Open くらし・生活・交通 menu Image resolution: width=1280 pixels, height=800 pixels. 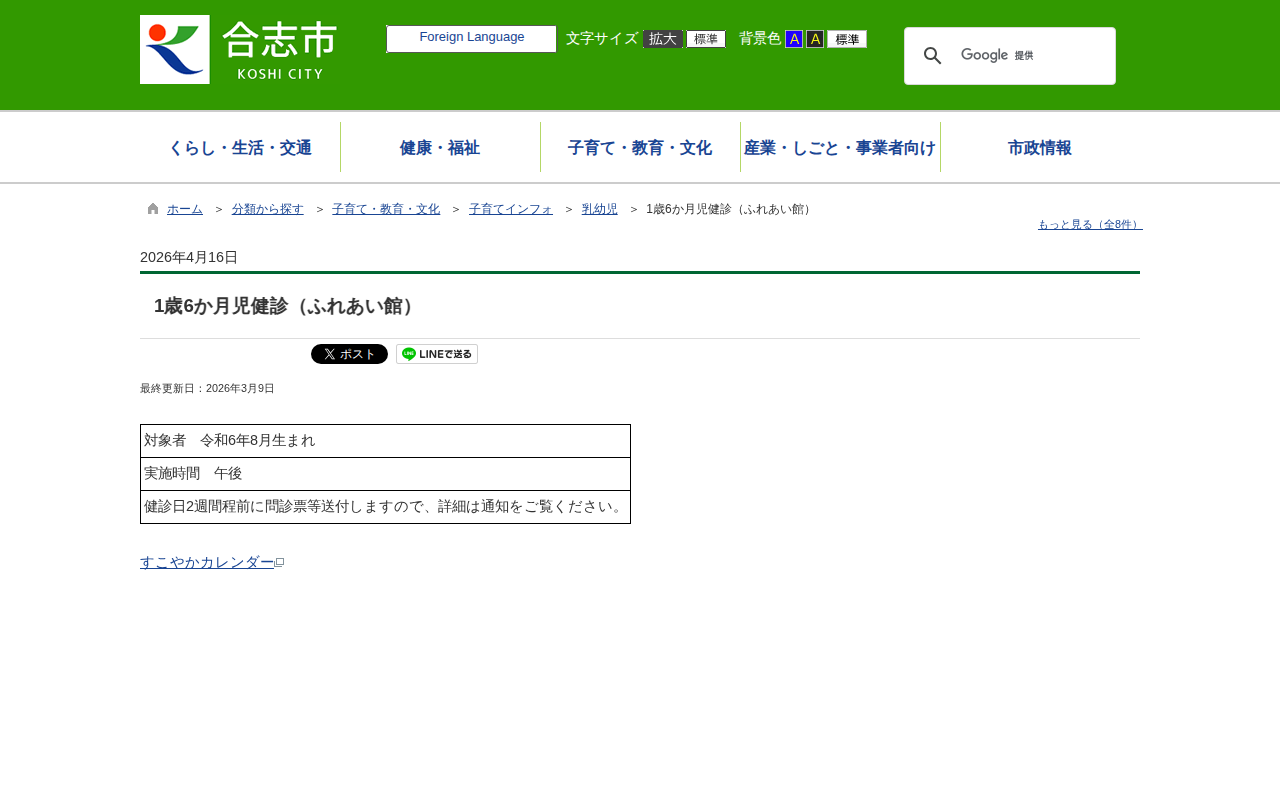pos(240,148)
